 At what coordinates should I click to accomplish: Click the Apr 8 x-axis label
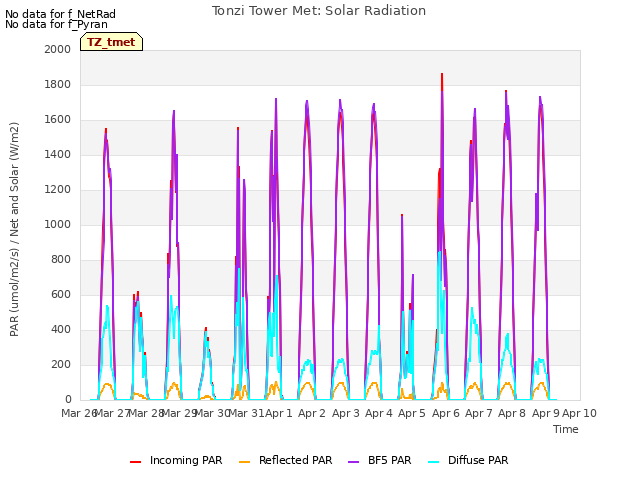pyautogui.click(x=512, y=413)
